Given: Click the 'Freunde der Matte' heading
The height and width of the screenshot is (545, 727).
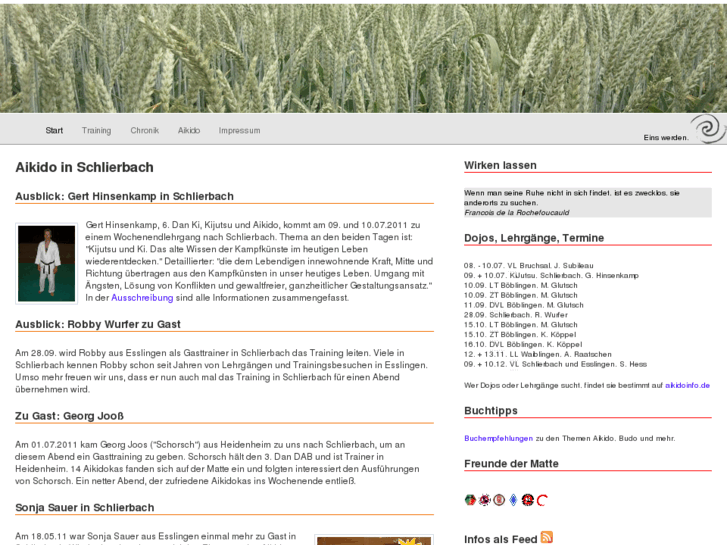Looking at the screenshot, I should pyautogui.click(x=511, y=463).
